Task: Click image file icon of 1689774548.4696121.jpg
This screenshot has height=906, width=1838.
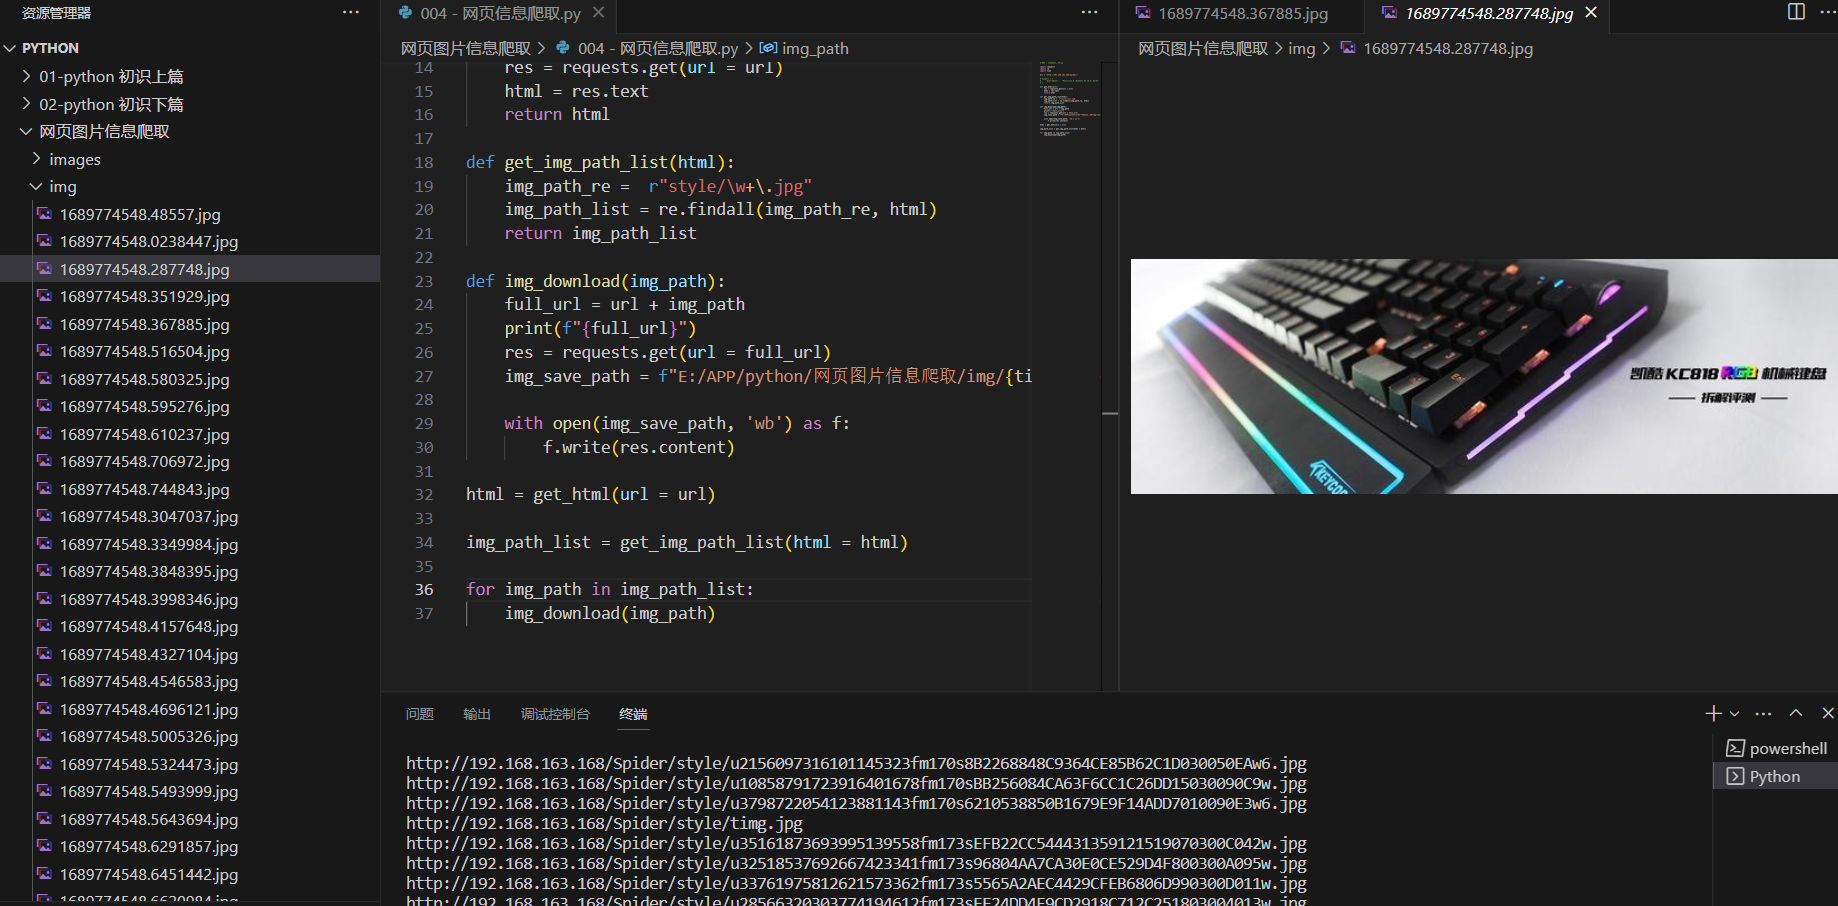Action: point(44,708)
